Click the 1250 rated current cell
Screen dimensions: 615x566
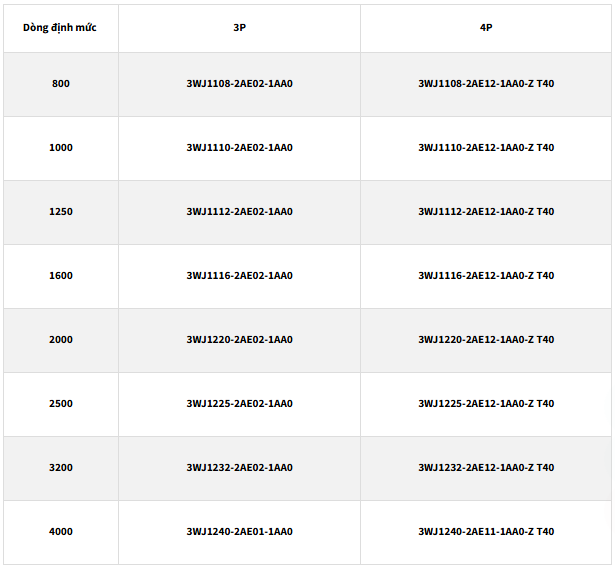tap(61, 212)
